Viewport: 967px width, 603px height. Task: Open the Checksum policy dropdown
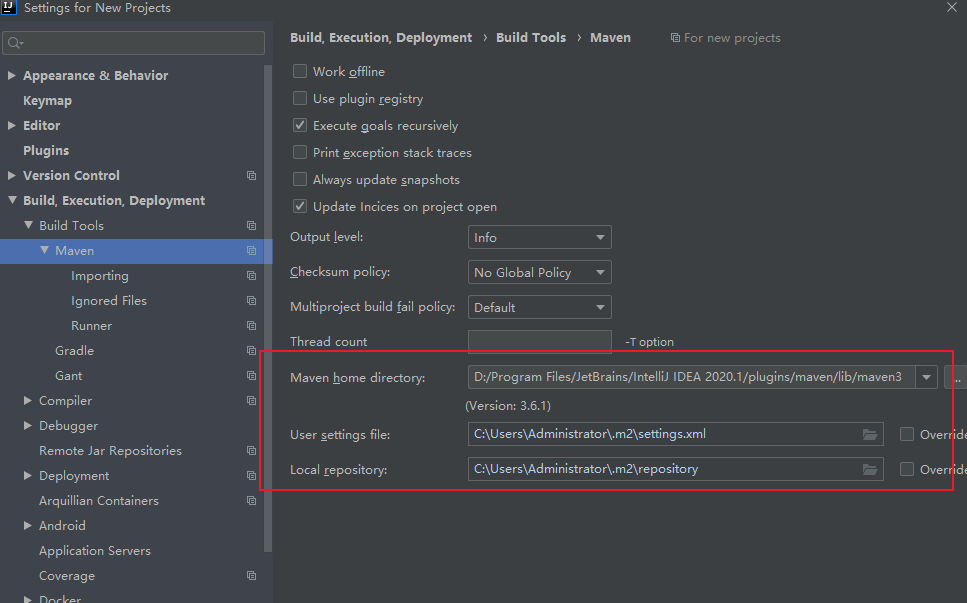click(539, 273)
